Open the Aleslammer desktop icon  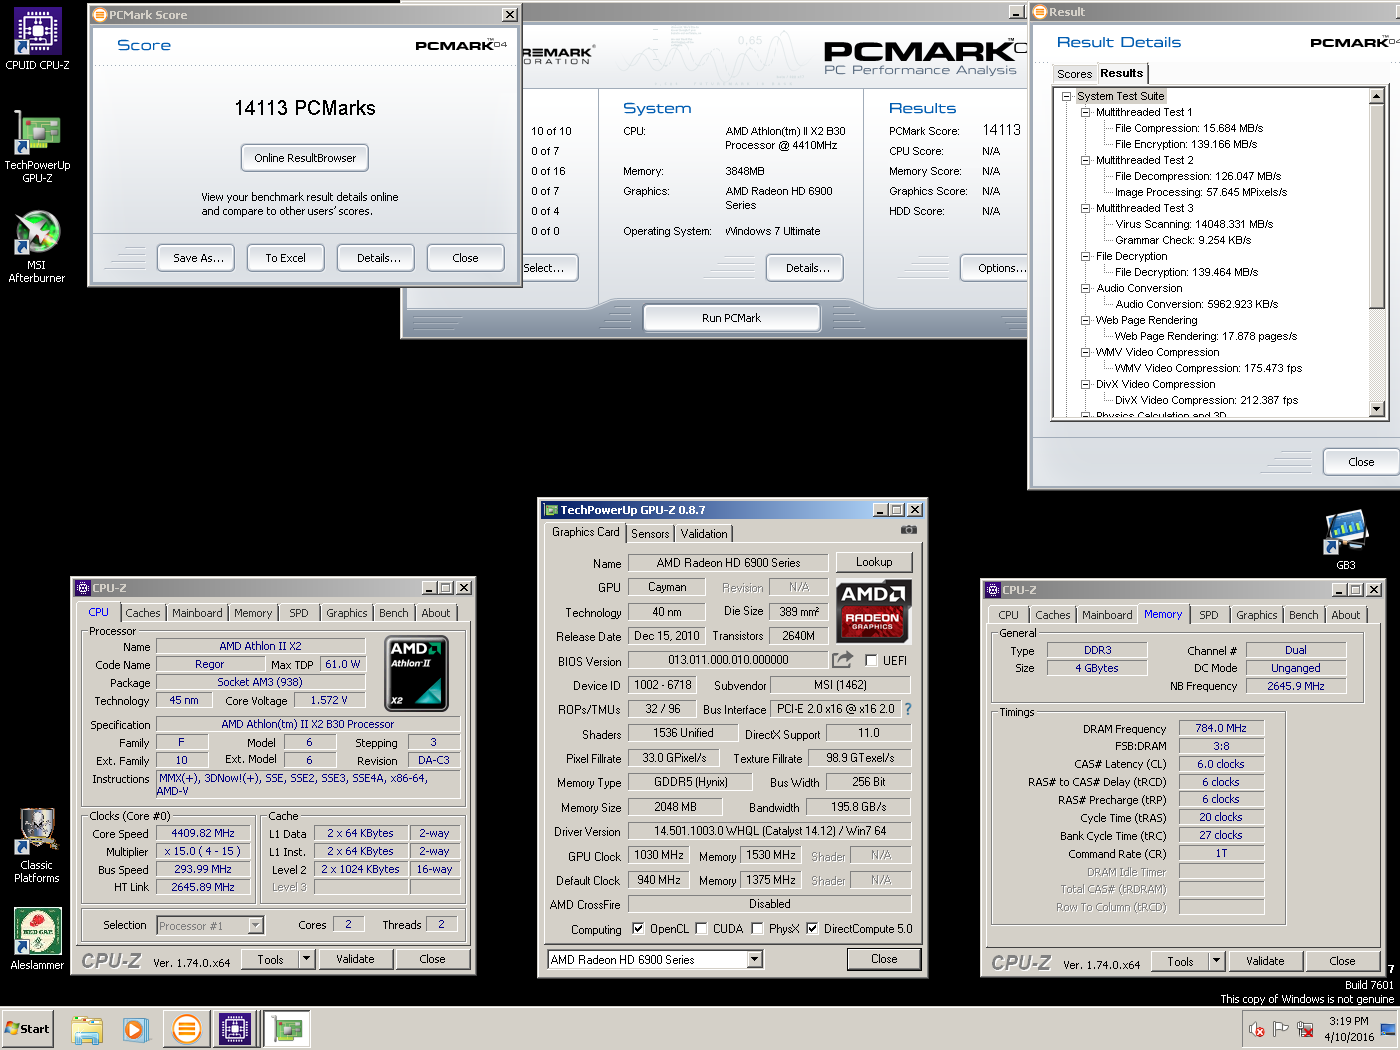point(37,939)
